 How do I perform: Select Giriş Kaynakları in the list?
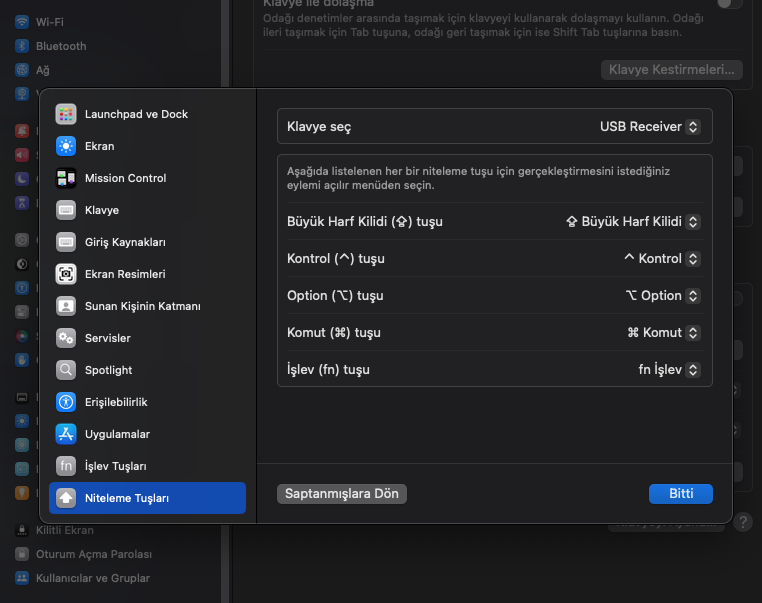pyautogui.click(x=125, y=242)
